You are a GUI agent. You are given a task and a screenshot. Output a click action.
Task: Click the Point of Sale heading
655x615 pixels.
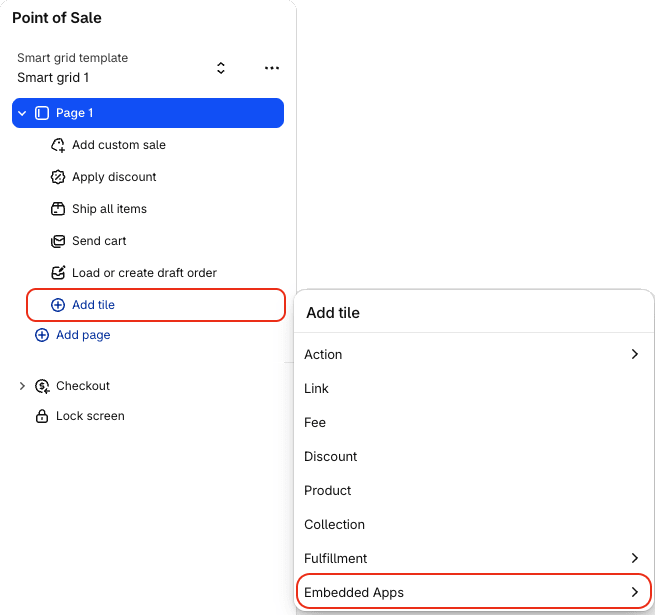point(57,18)
